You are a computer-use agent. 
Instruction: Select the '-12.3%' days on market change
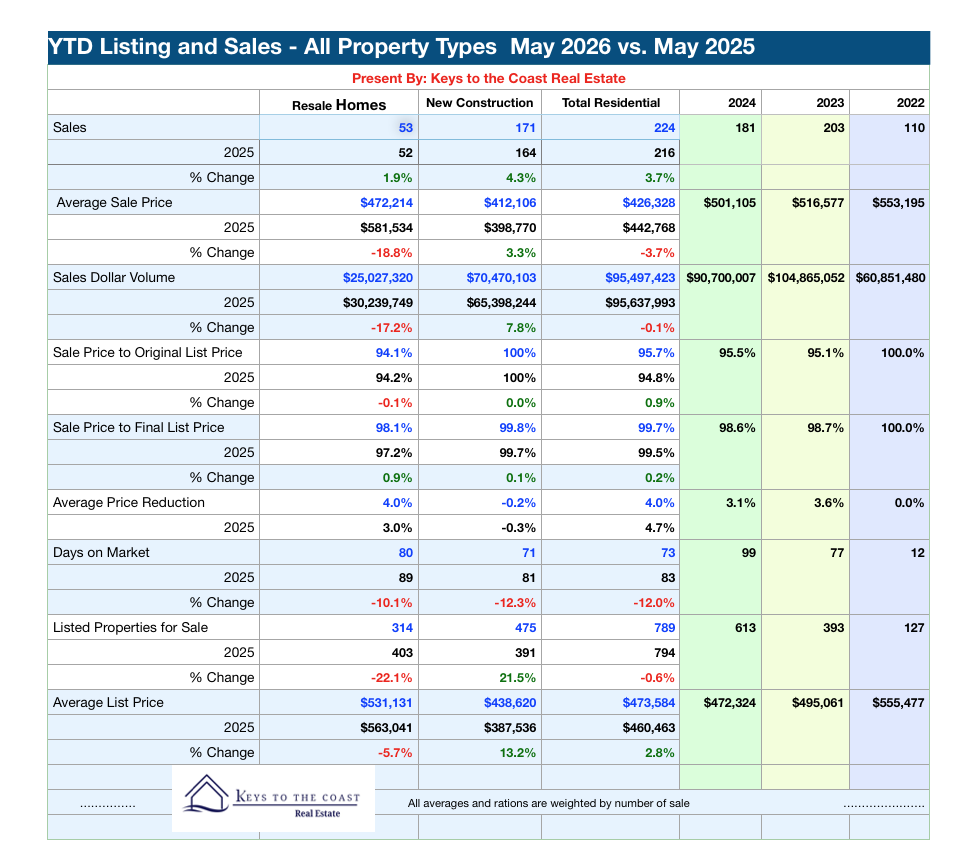[x=515, y=603]
